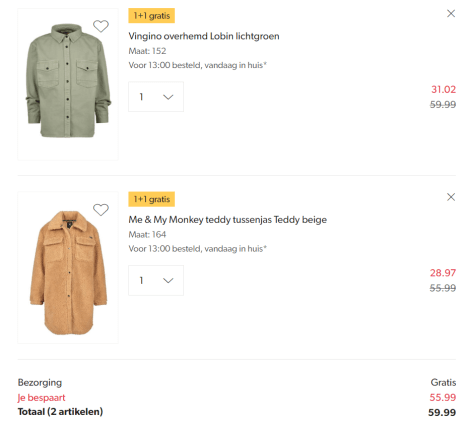Open Vingino overhemd Lobin lichtgroen product title
Viewport: 475px width, 425px height.
(x=204, y=36)
